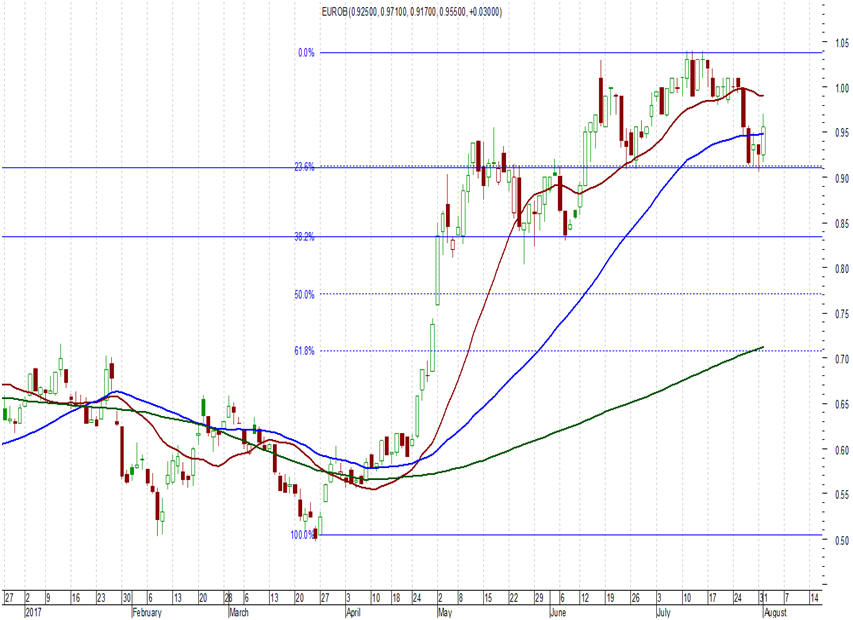
Task: Click the 12 date label on time axis
Action: point(585,598)
